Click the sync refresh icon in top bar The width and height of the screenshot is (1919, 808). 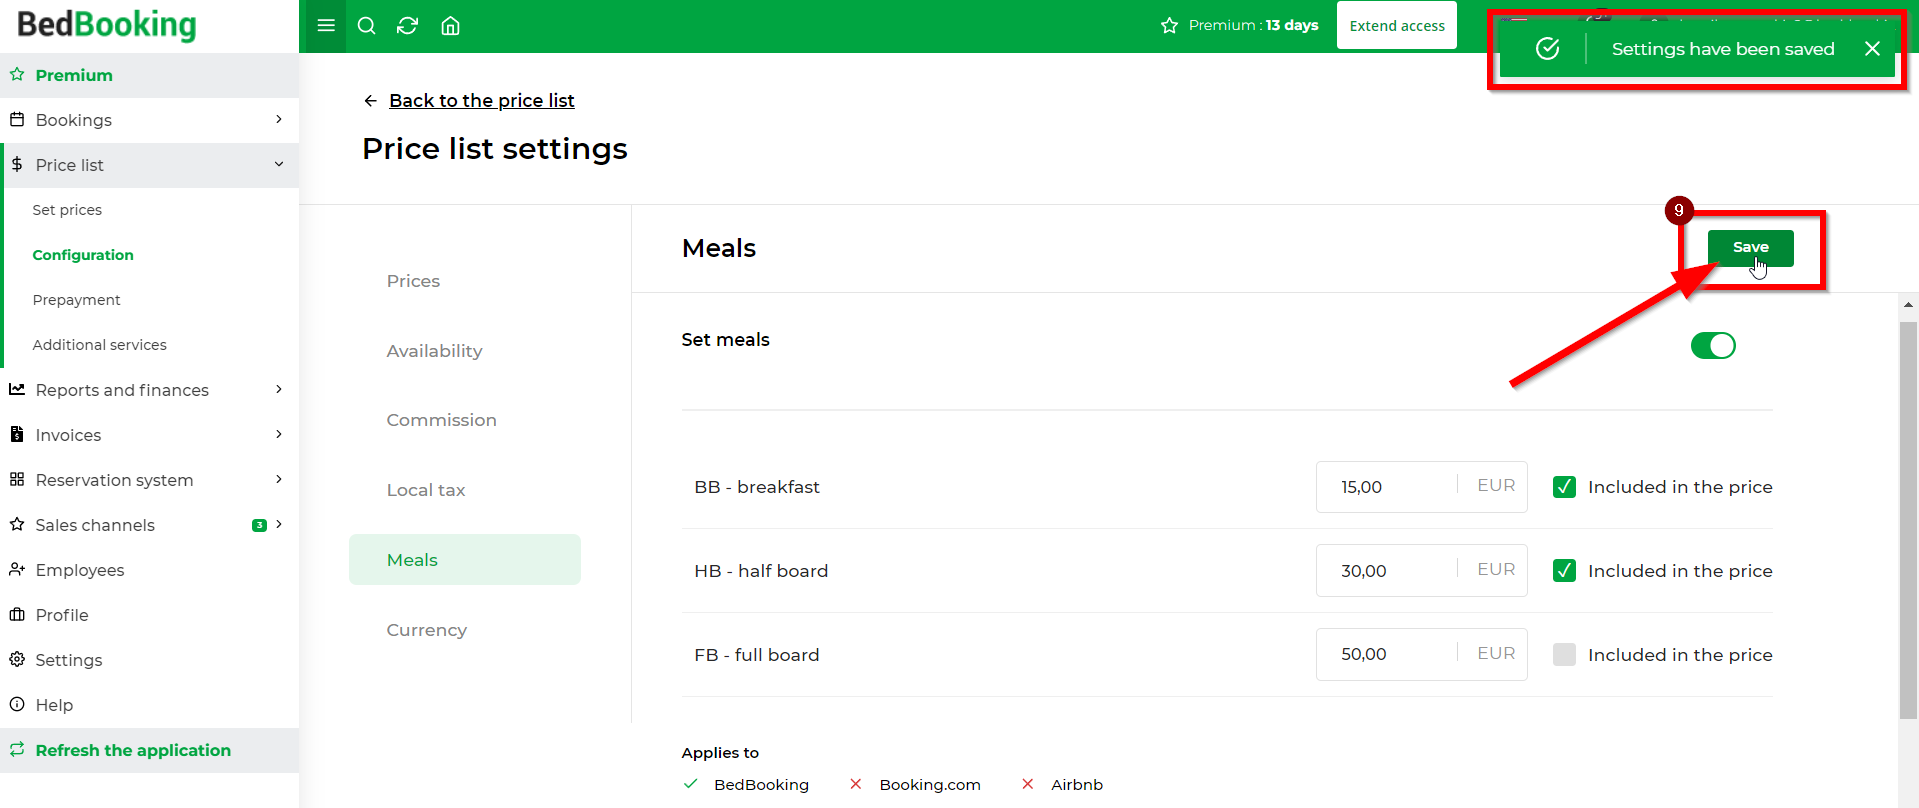pyautogui.click(x=407, y=26)
